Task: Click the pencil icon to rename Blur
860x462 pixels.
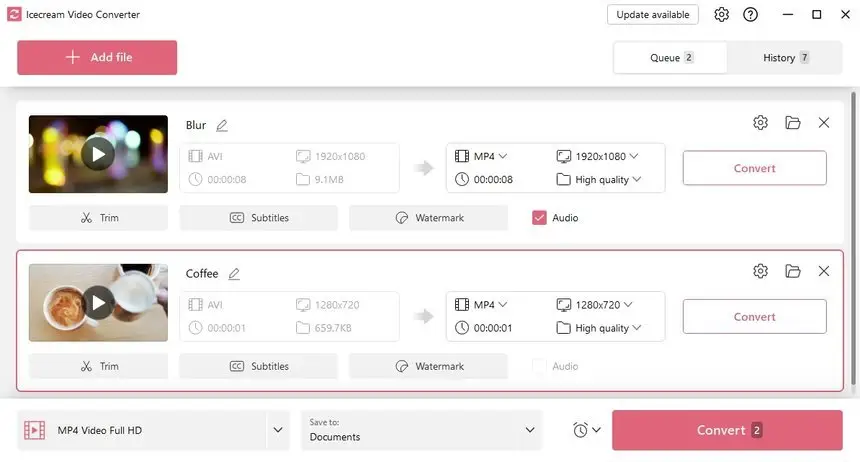Action: (222, 126)
